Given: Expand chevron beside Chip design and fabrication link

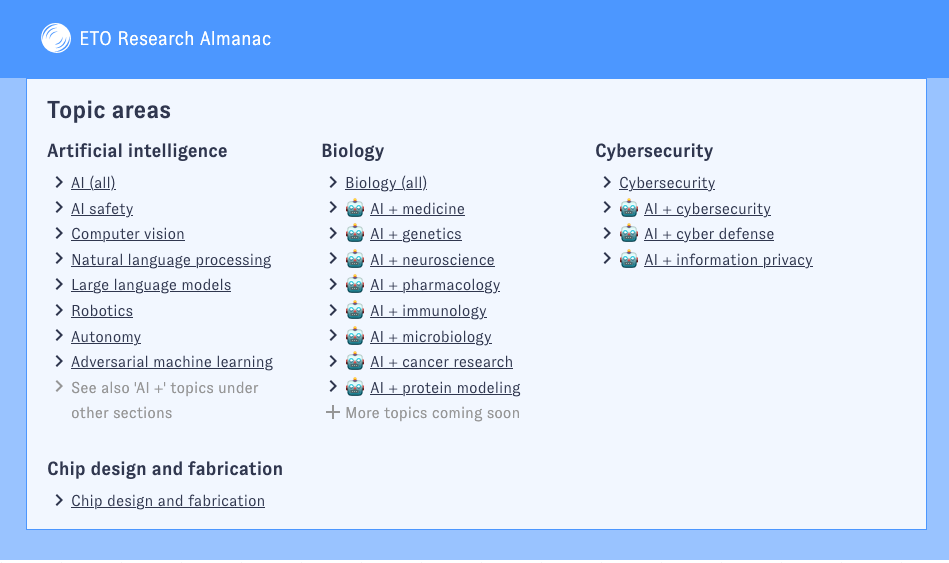Looking at the screenshot, I should click(59, 500).
